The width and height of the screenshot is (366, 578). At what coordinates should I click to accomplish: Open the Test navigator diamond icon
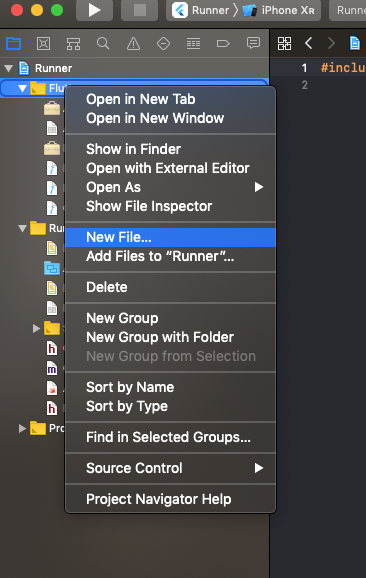(163, 44)
